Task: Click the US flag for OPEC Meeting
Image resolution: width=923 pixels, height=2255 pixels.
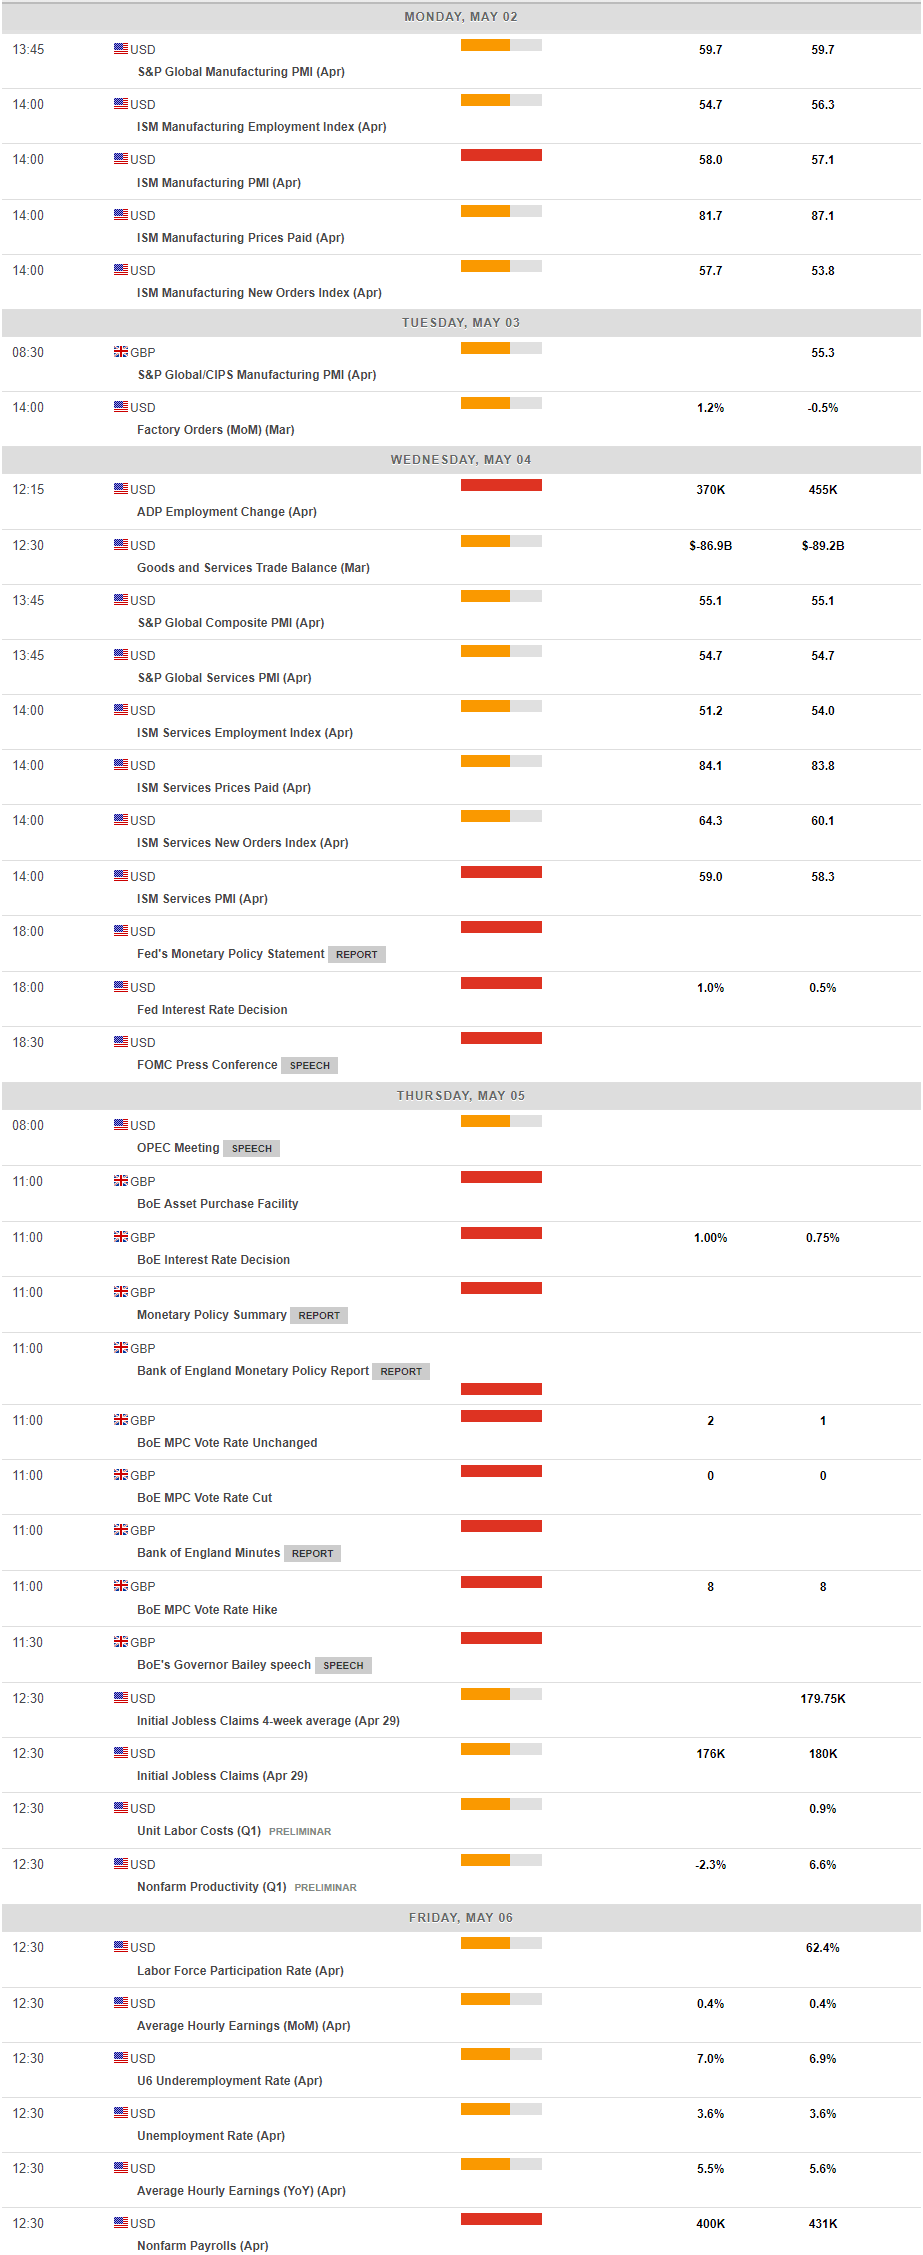Action: [x=120, y=1125]
